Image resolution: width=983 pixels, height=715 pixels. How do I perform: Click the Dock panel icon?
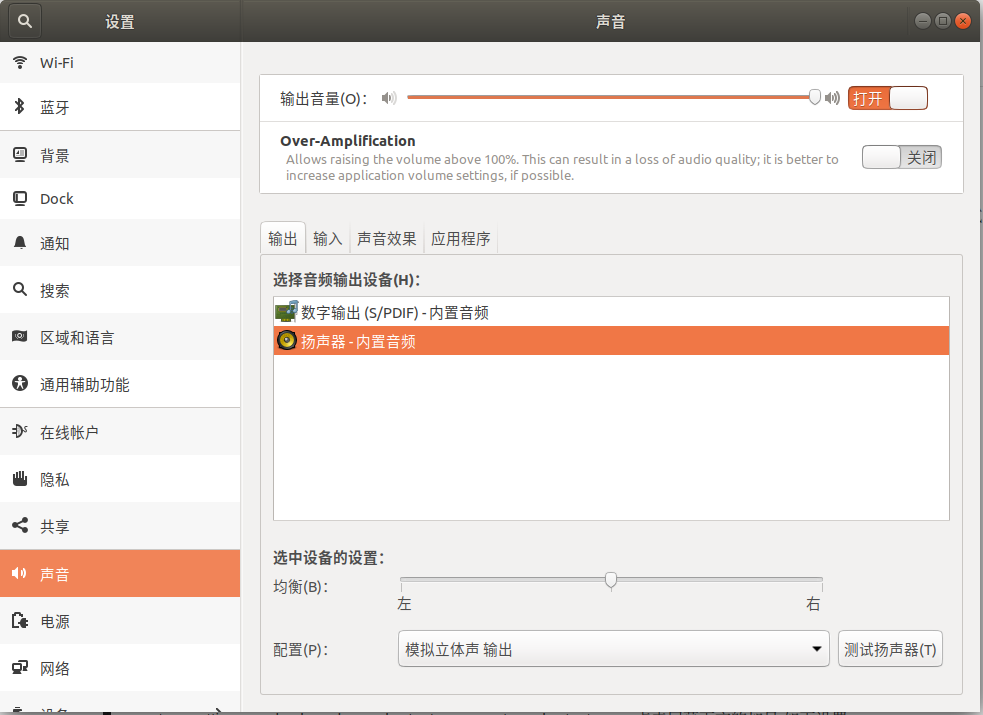pos(20,199)
